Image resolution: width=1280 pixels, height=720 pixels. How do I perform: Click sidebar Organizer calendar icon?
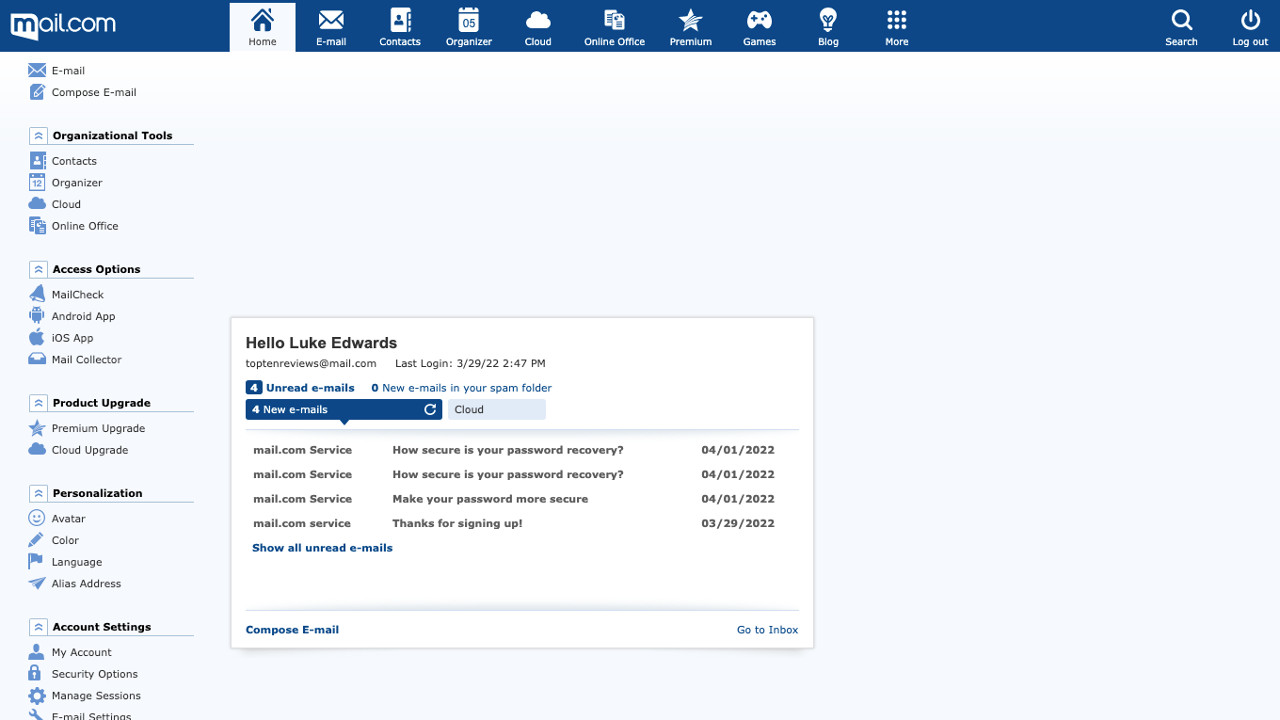pos(37,183)
